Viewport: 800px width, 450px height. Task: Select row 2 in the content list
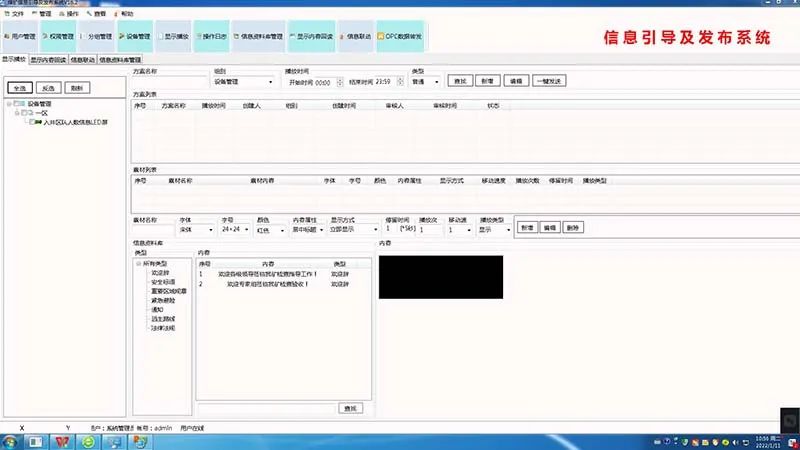(284, 284)
